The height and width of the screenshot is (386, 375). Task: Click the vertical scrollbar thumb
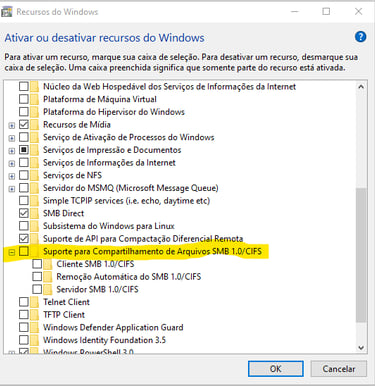[361, 255]
